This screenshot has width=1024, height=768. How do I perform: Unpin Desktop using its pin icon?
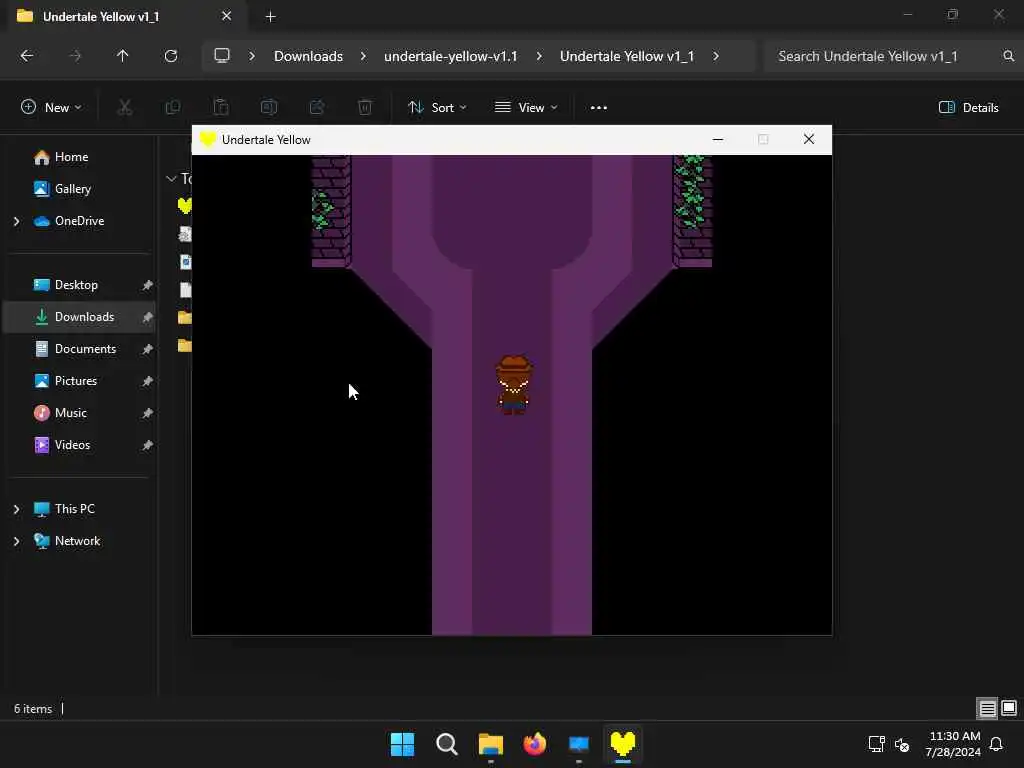point(148,285)
